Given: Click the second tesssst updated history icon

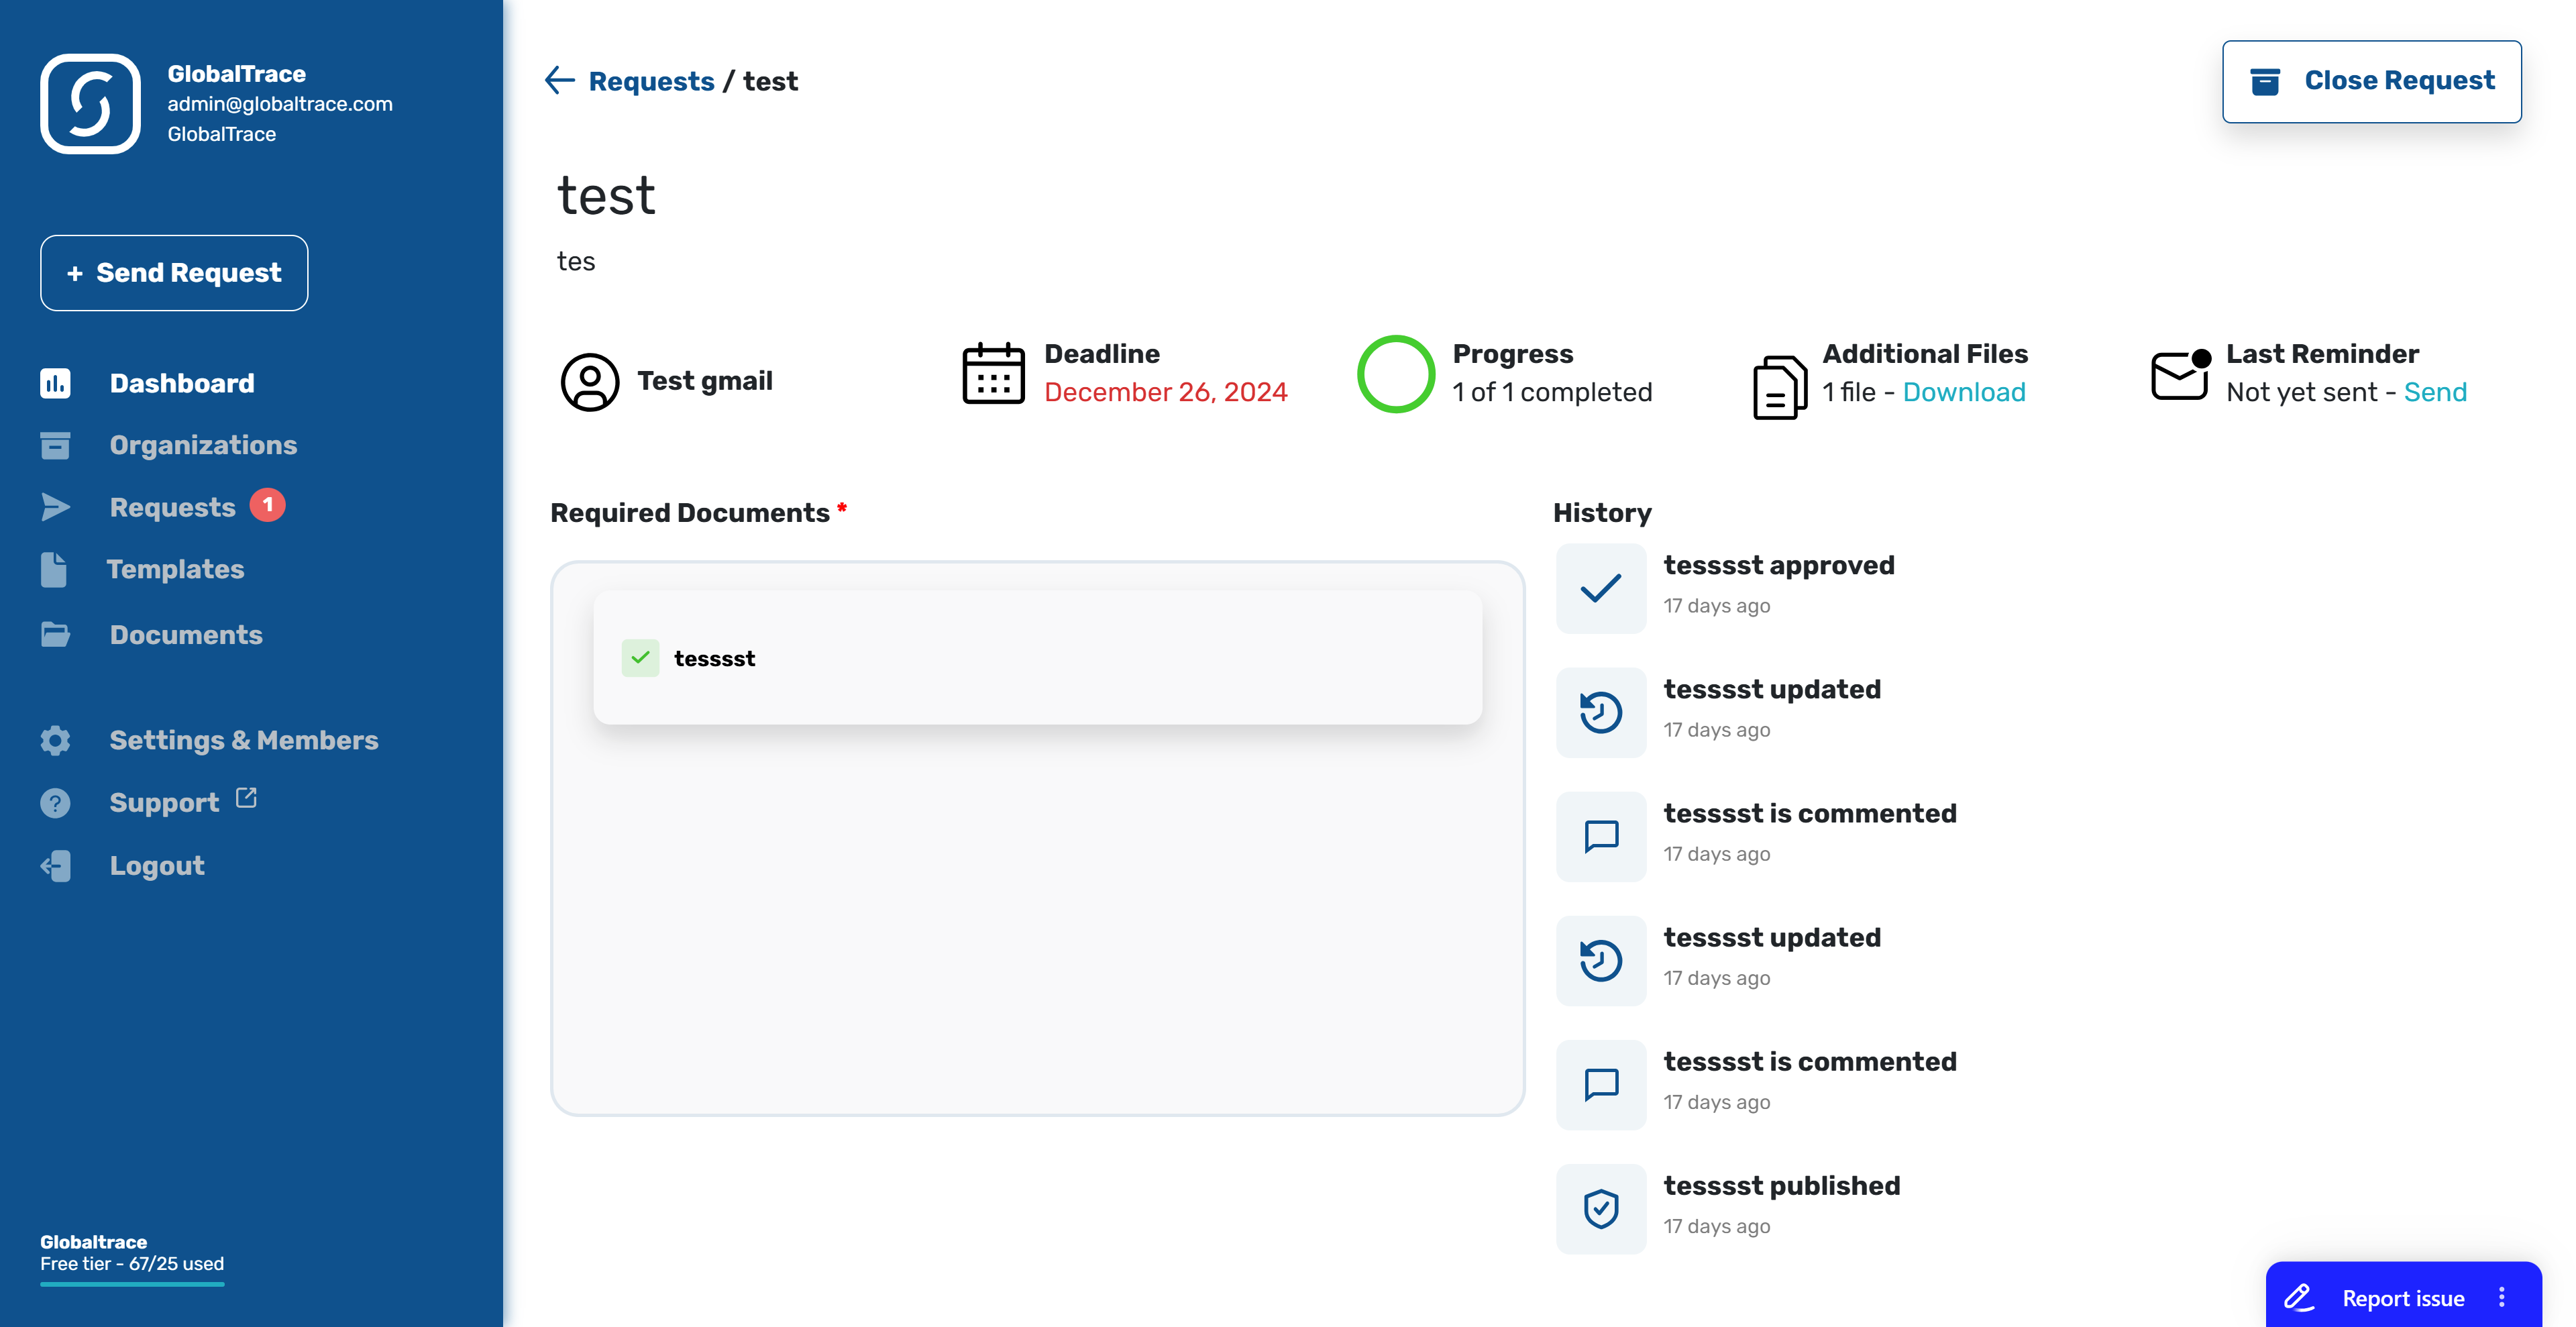Looking at the screenshot, I should (x=1601, y=960).
